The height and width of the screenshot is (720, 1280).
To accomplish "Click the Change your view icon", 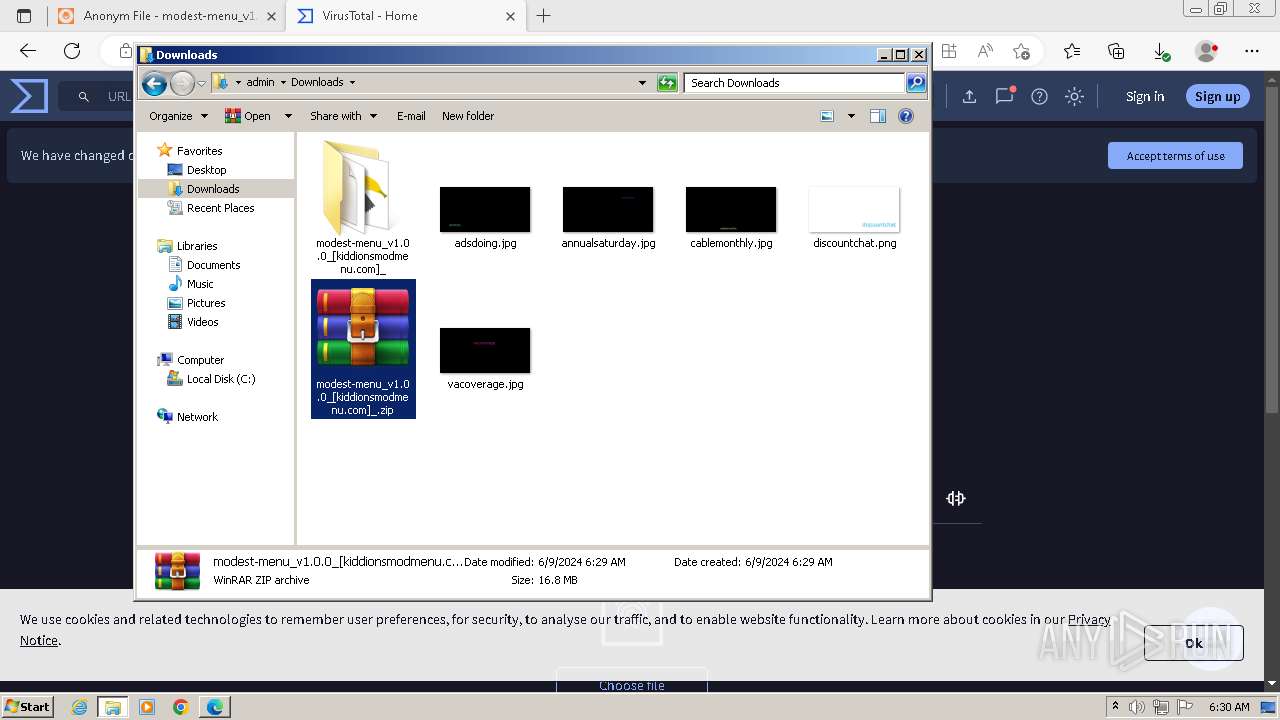I will 827,116.
